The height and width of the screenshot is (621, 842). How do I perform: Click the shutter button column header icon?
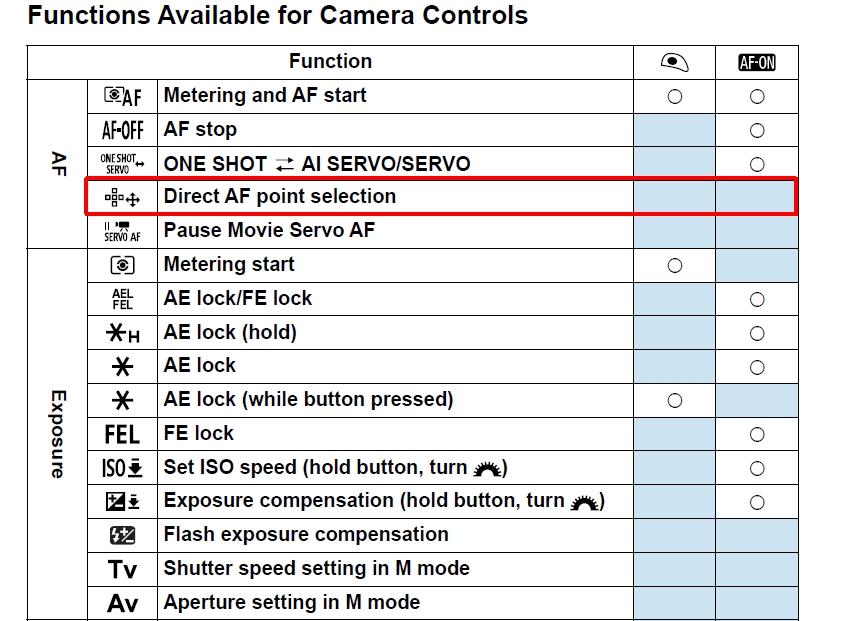(x=675, y=62)
